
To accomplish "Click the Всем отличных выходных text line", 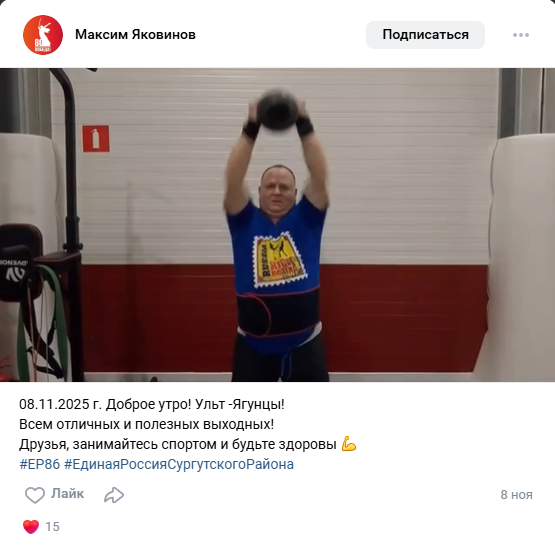I will tap(147, 424).
